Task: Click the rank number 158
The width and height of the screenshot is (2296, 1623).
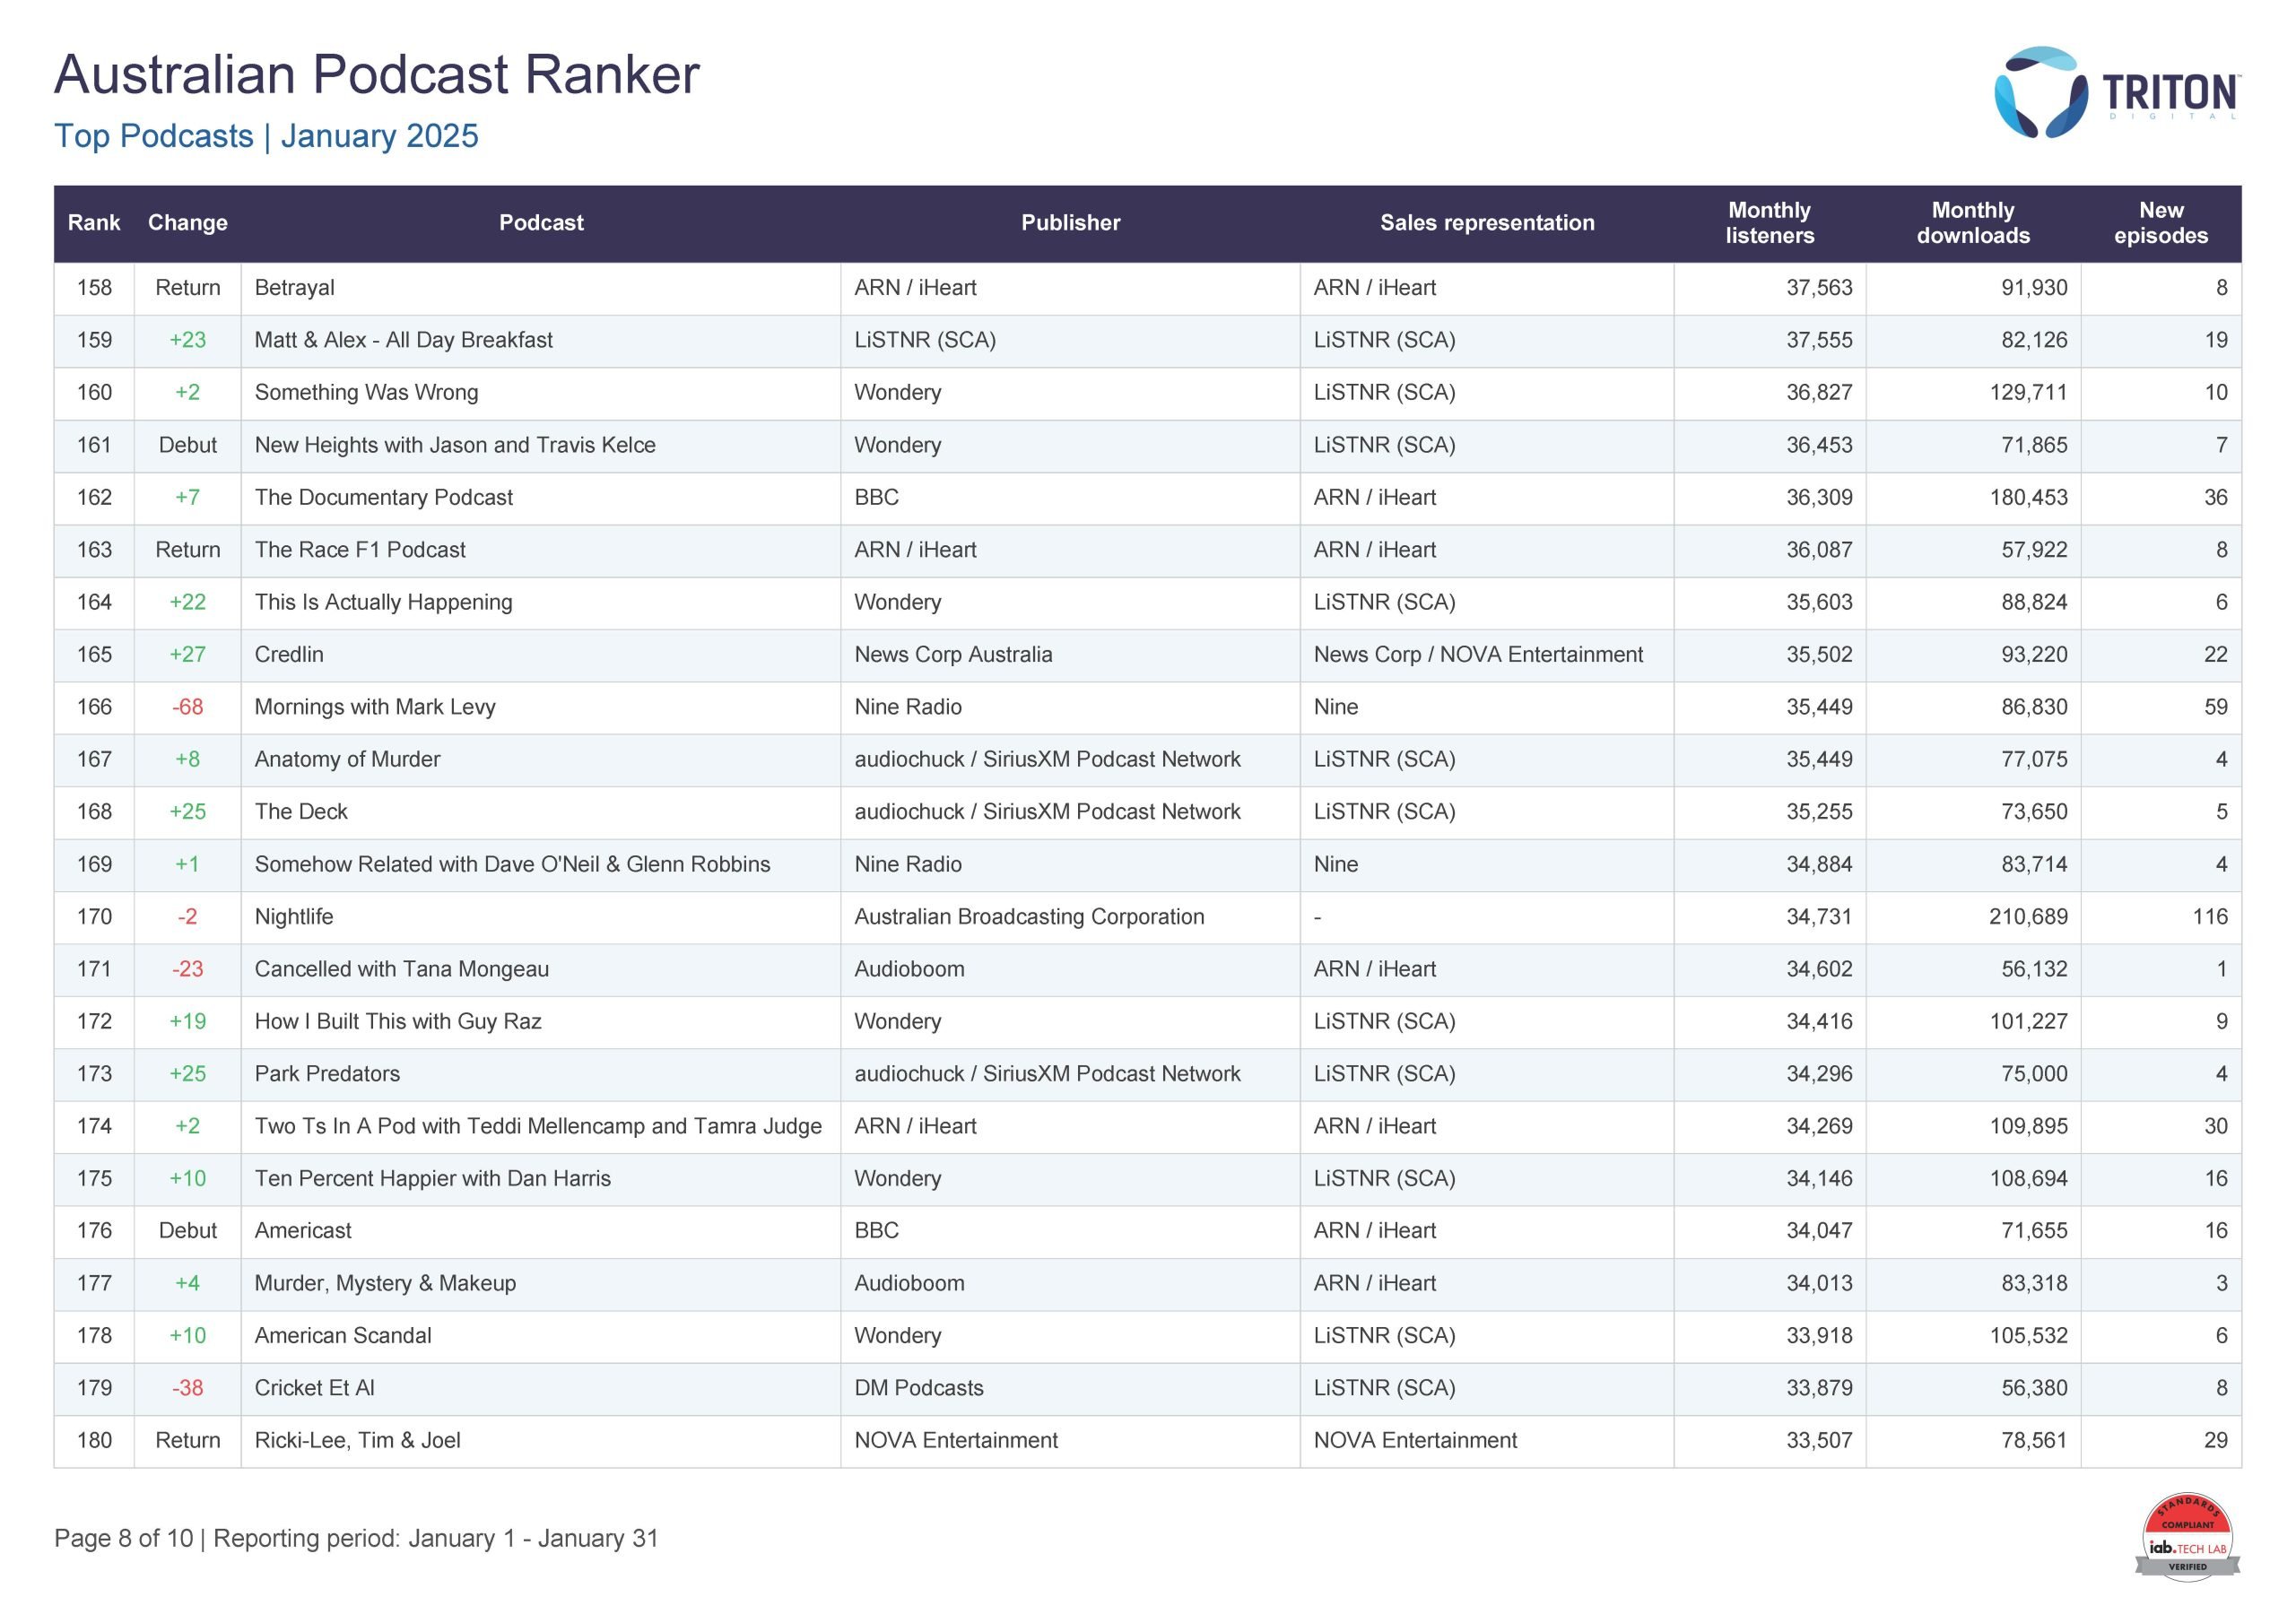Action: click(x=94, y=288)
